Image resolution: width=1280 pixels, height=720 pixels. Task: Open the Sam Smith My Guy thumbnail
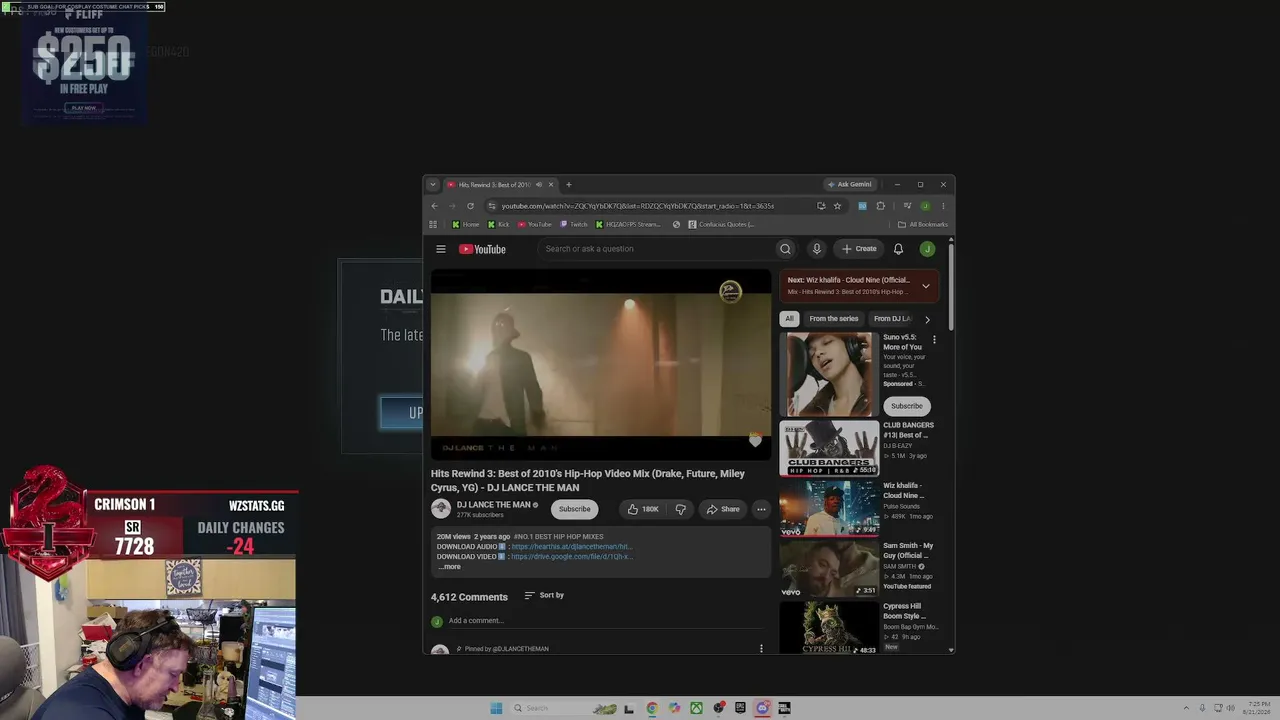point(829,568)
